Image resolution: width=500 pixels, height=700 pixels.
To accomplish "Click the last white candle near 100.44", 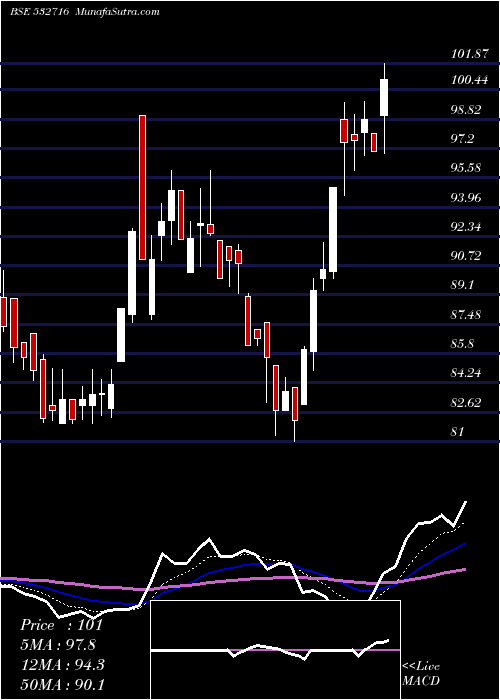I will 384,97.
